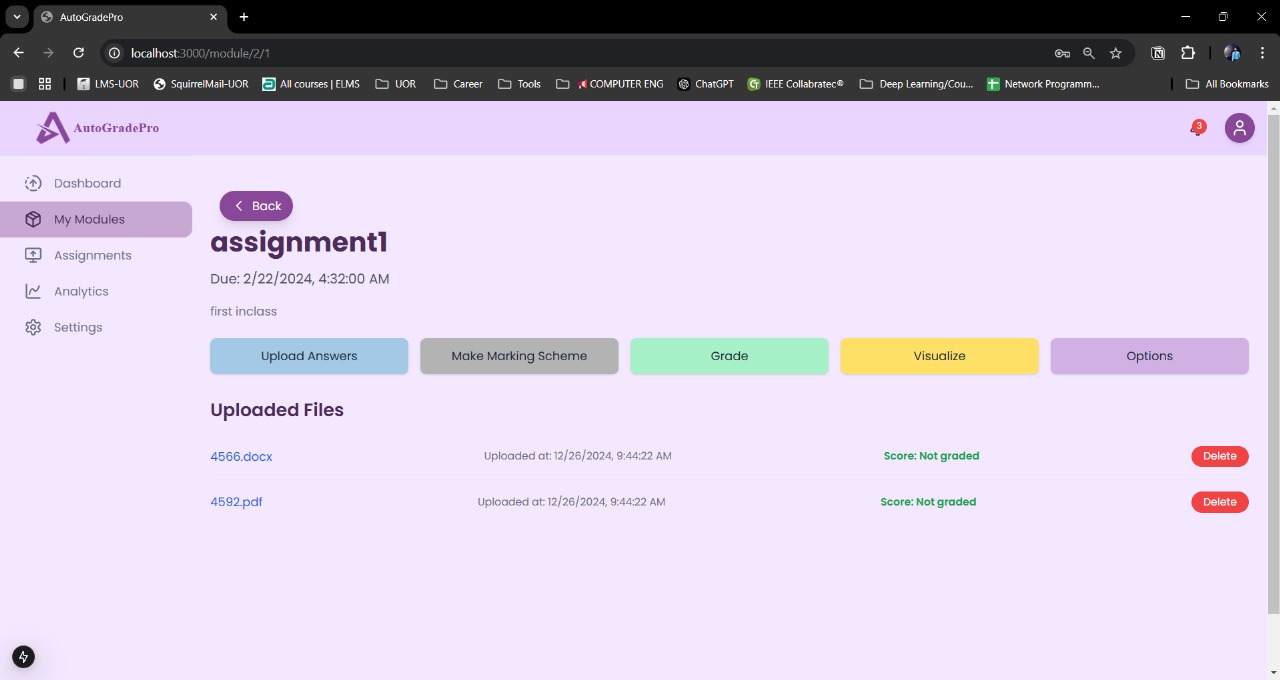Click the assignment1 heading text

coord(299,242)
